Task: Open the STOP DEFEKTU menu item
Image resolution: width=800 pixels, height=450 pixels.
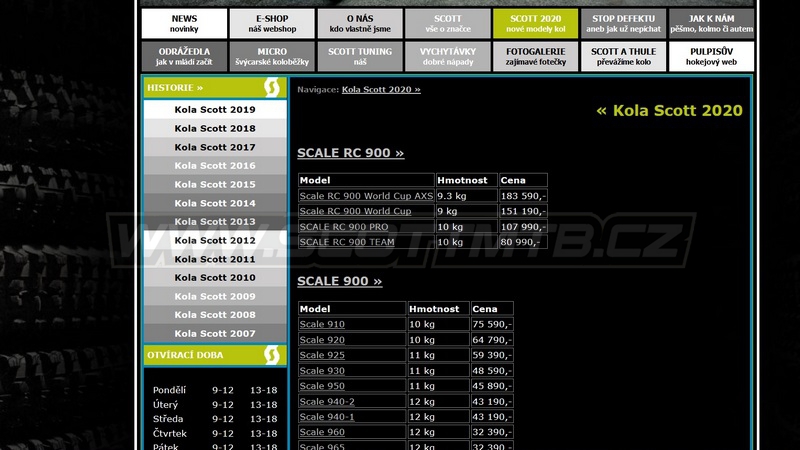Action: tap(623, 24)
